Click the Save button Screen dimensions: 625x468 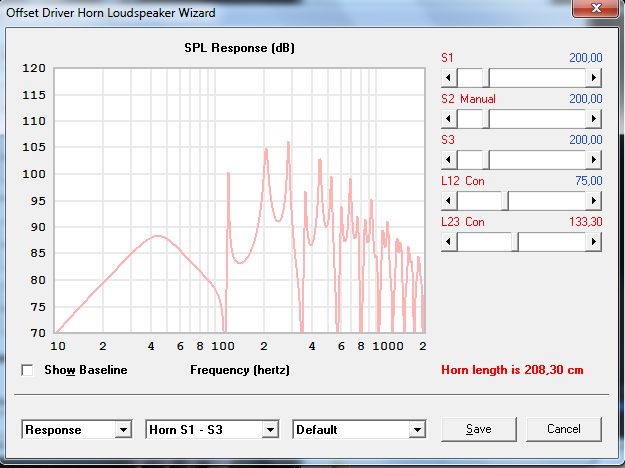point(479,429)
